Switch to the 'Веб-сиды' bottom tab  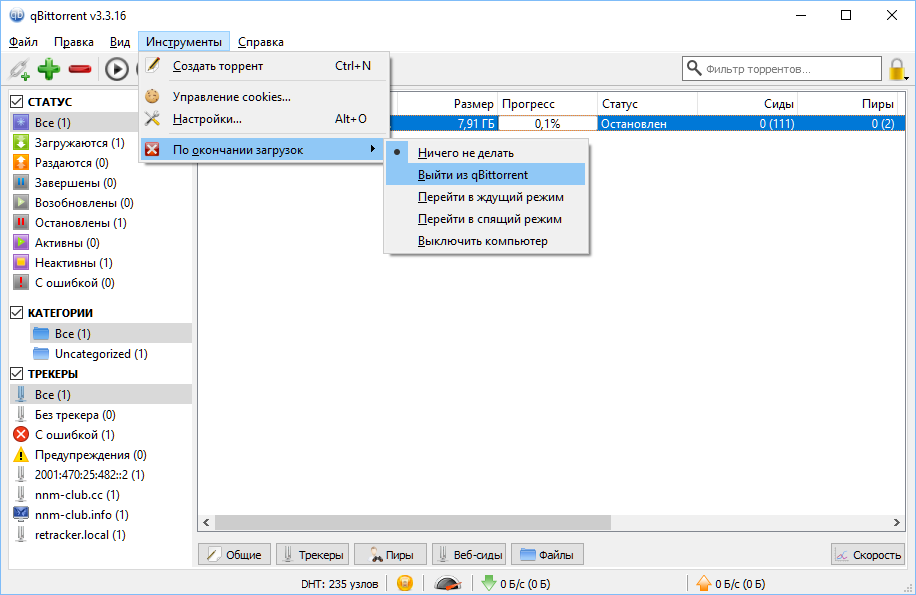click(469, 555)
